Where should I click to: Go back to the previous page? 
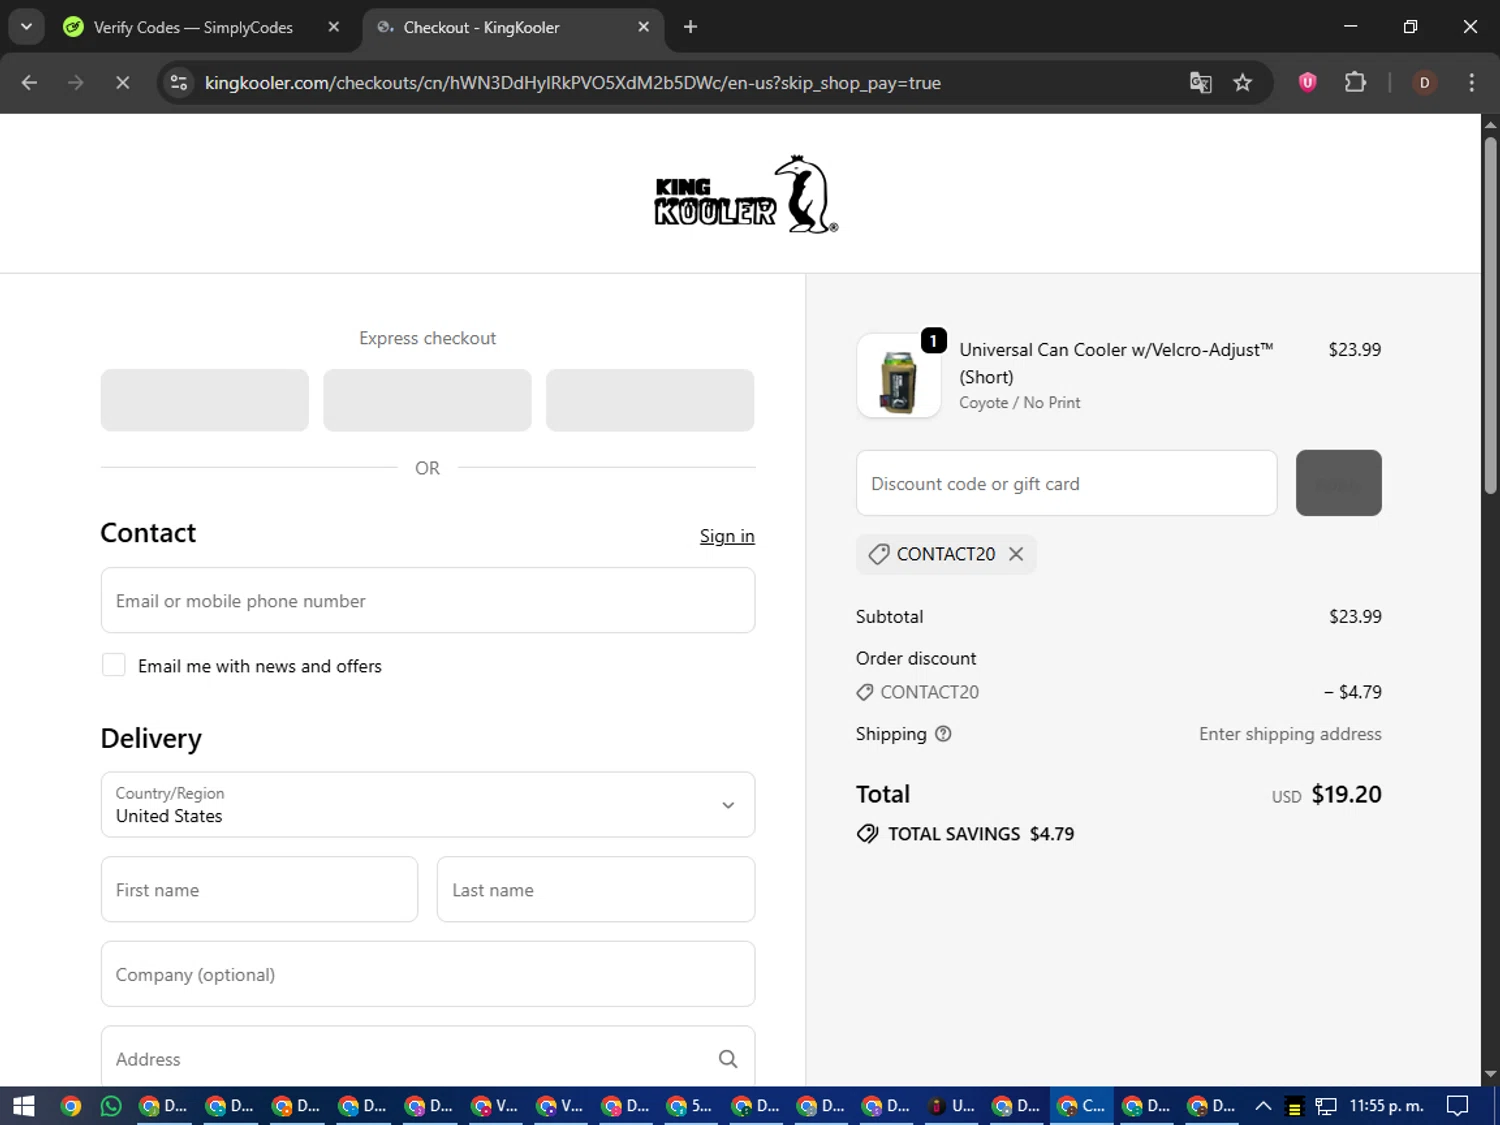(29, 83)
